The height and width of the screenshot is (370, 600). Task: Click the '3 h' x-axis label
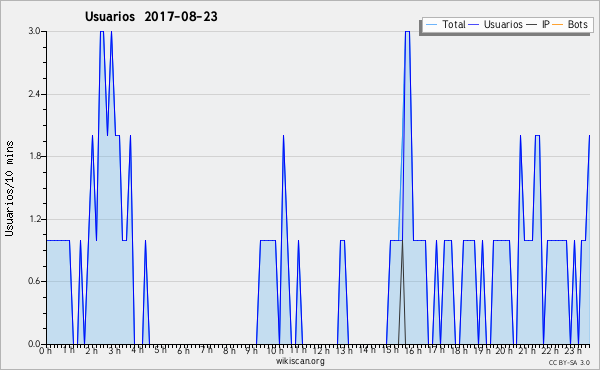(114, 350)
